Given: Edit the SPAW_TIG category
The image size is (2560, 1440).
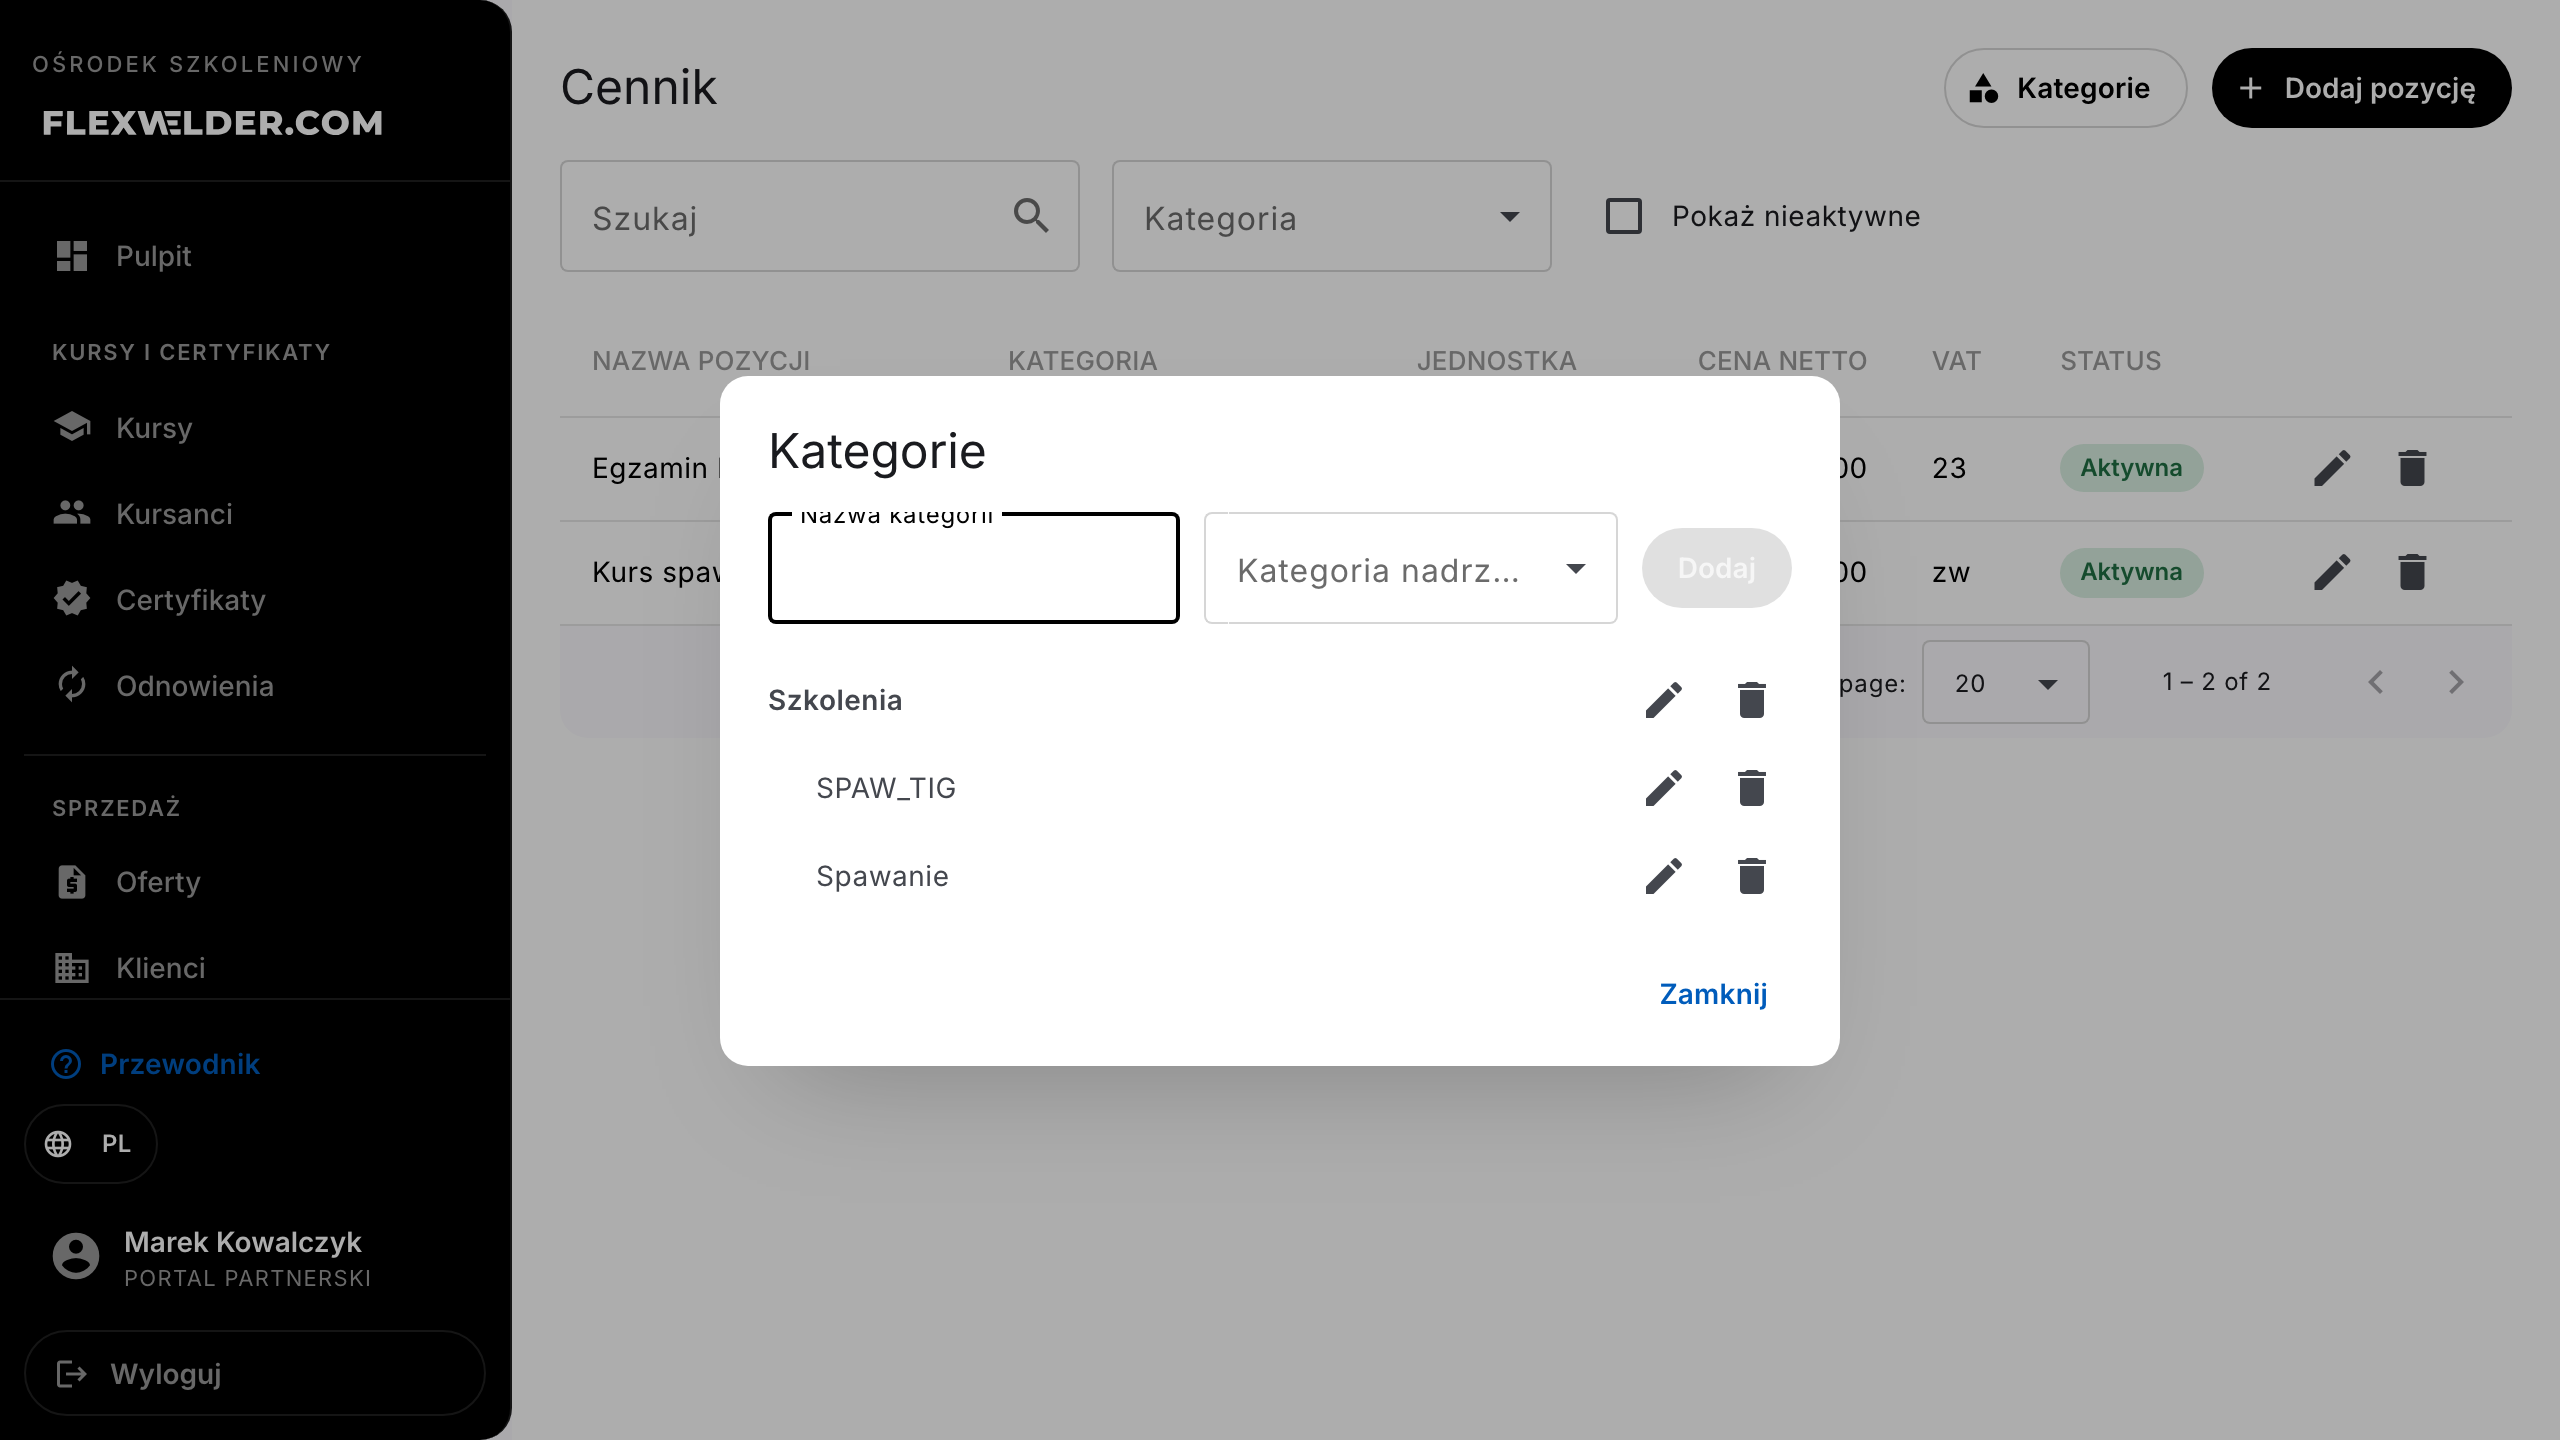Looking at the screenshot, I should (x=1664, y=788).
